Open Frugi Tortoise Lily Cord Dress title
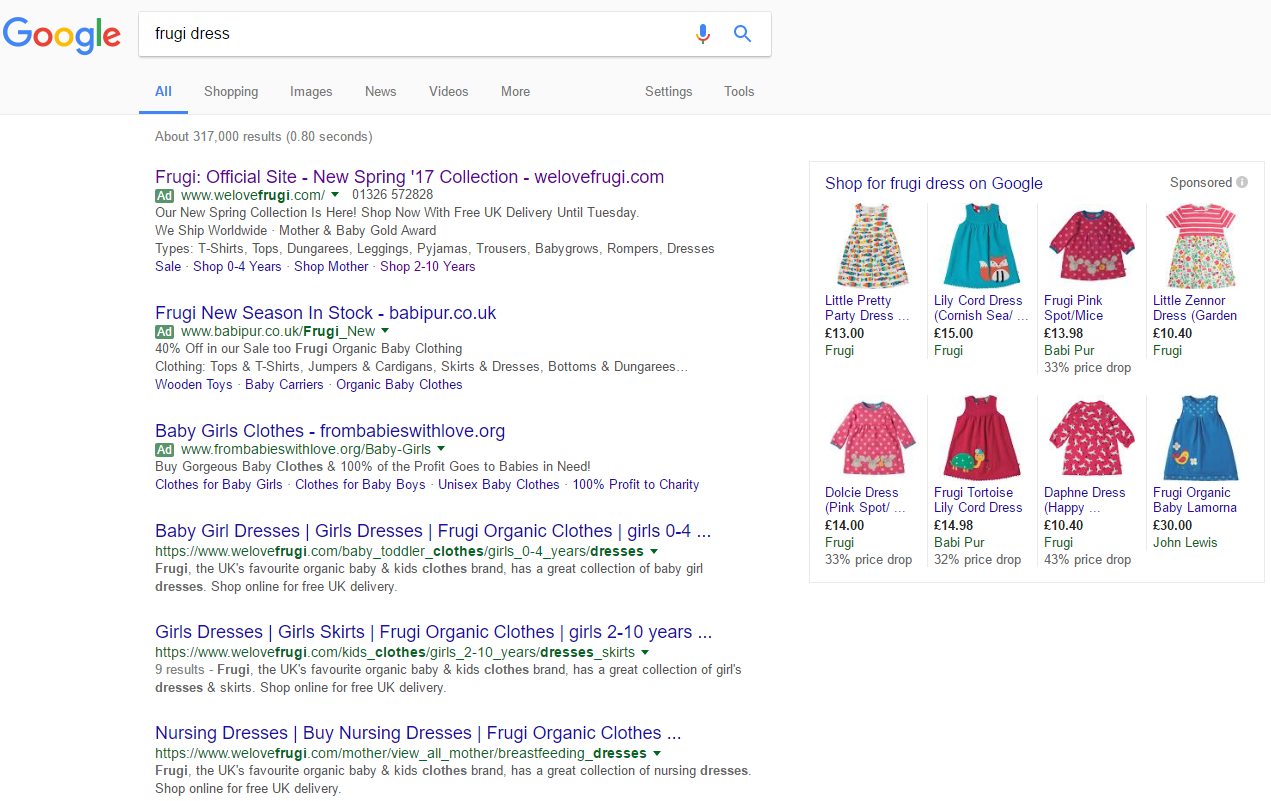 tap(978, 500)
